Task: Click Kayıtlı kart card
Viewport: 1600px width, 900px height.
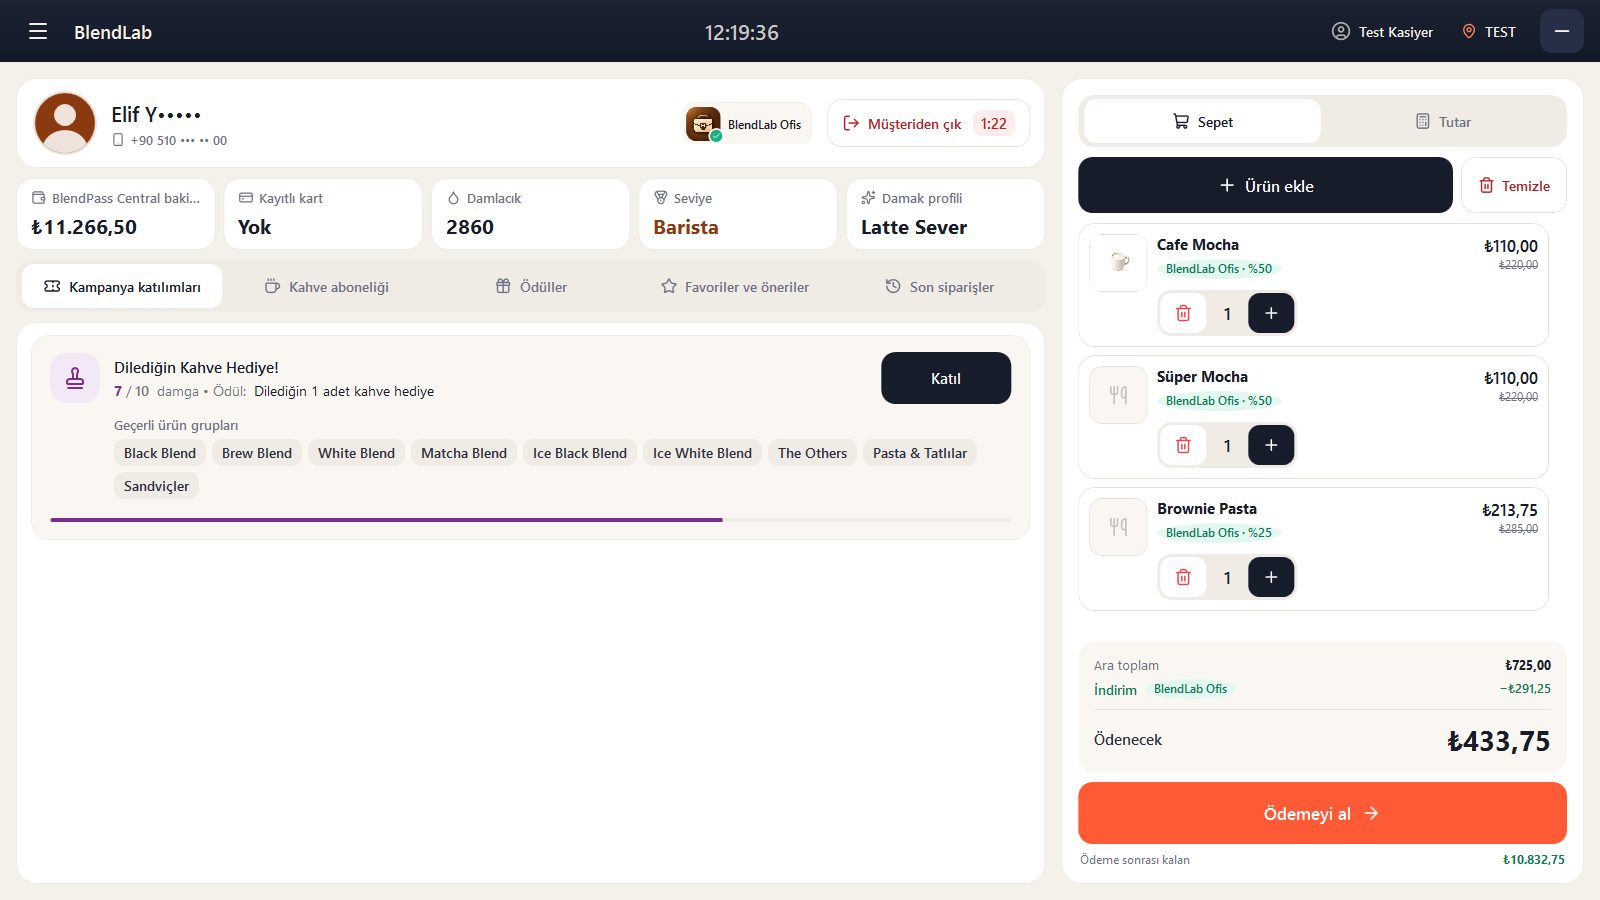Action: pyautogui.click(x=323, y=214)
